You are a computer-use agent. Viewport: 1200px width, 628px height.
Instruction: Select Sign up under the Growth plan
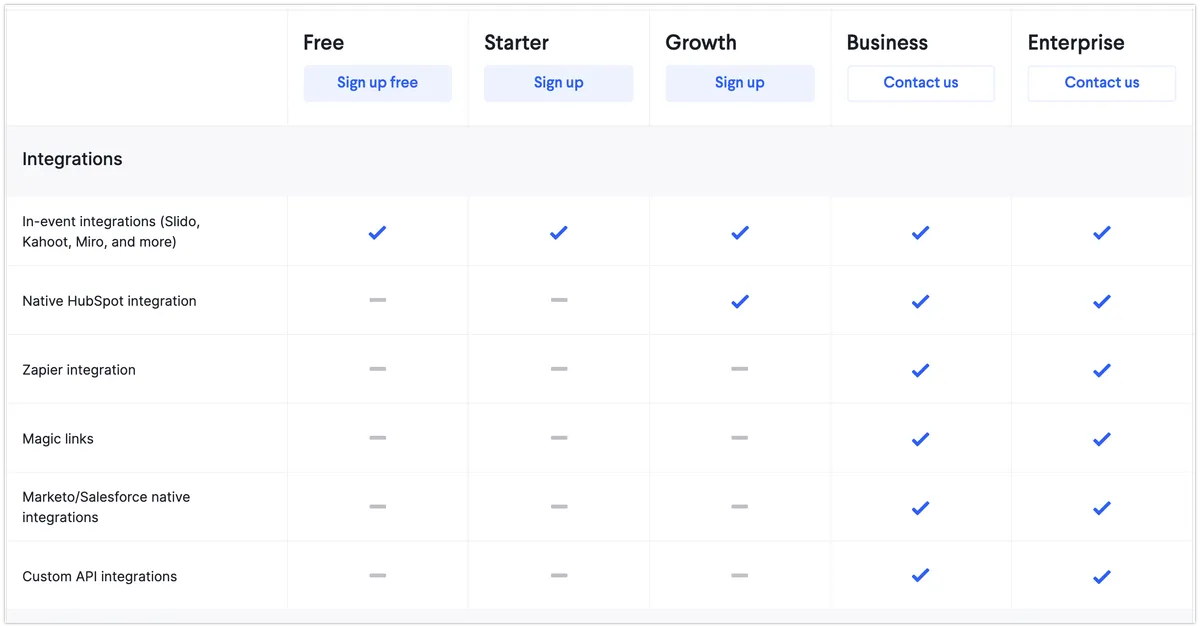click(739, 83)
